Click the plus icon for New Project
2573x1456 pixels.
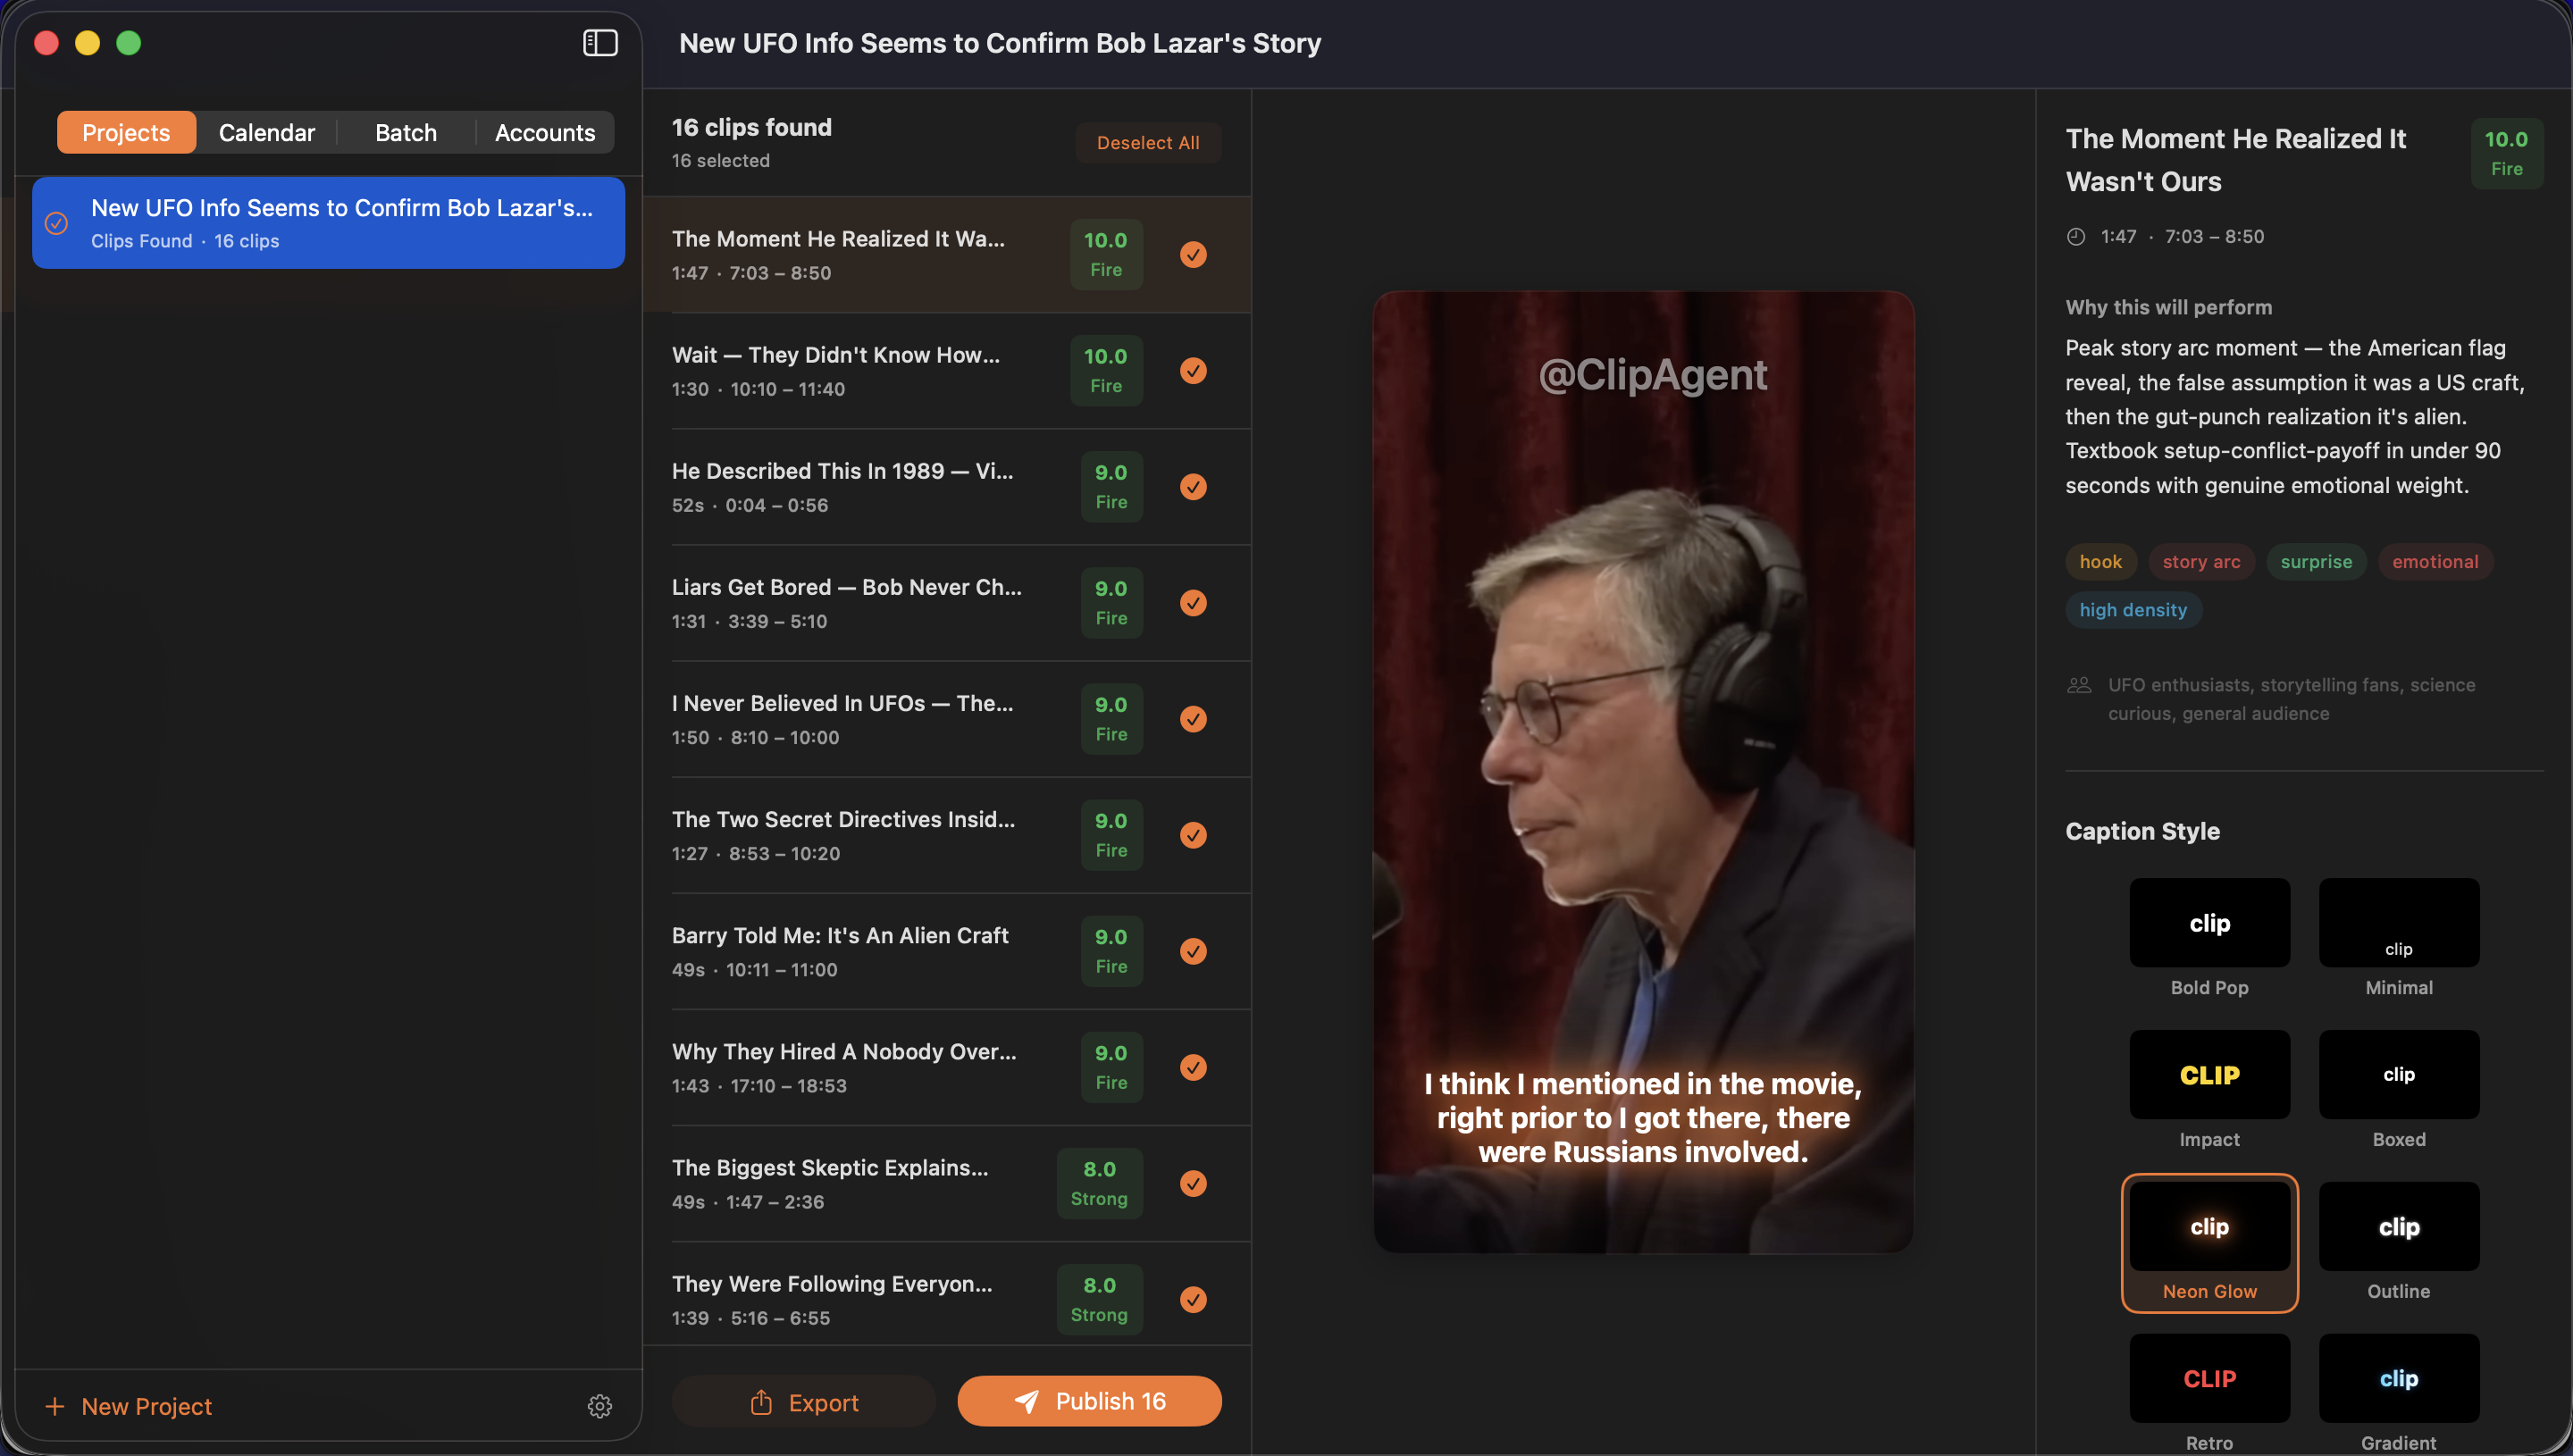pos(55,1406)
